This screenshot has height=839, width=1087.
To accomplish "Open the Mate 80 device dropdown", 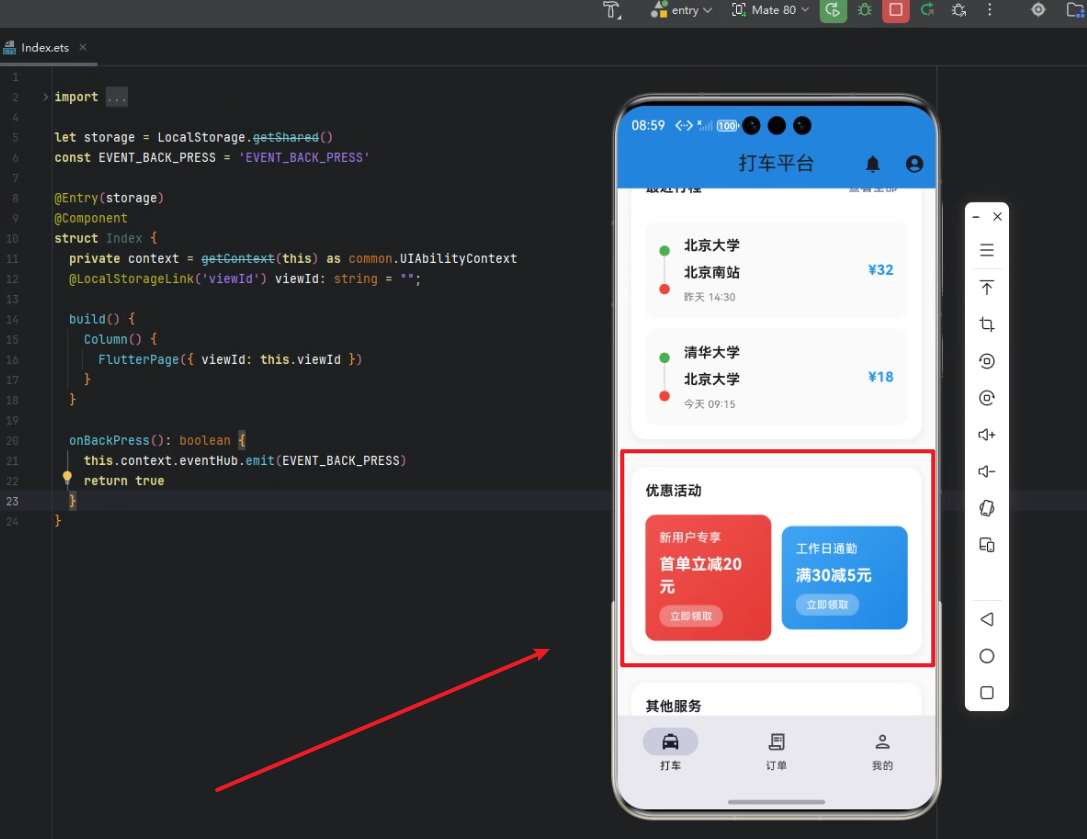I will coord(770,10).
